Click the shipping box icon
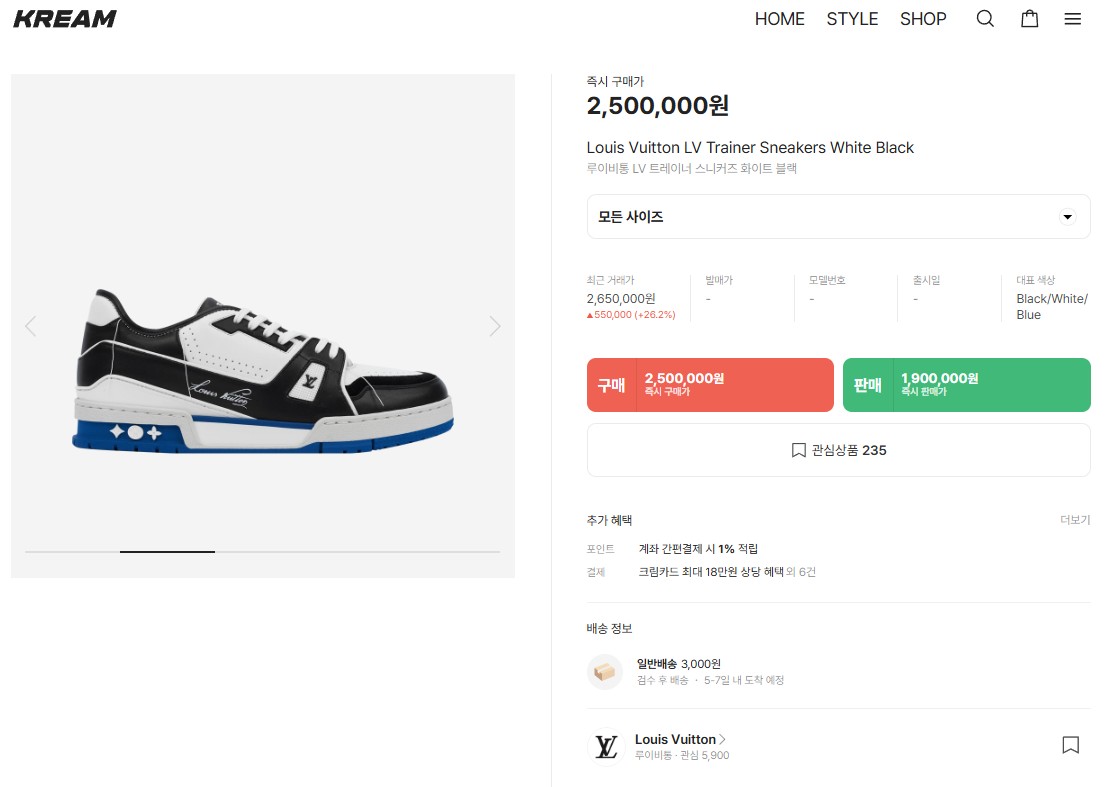 605,672
